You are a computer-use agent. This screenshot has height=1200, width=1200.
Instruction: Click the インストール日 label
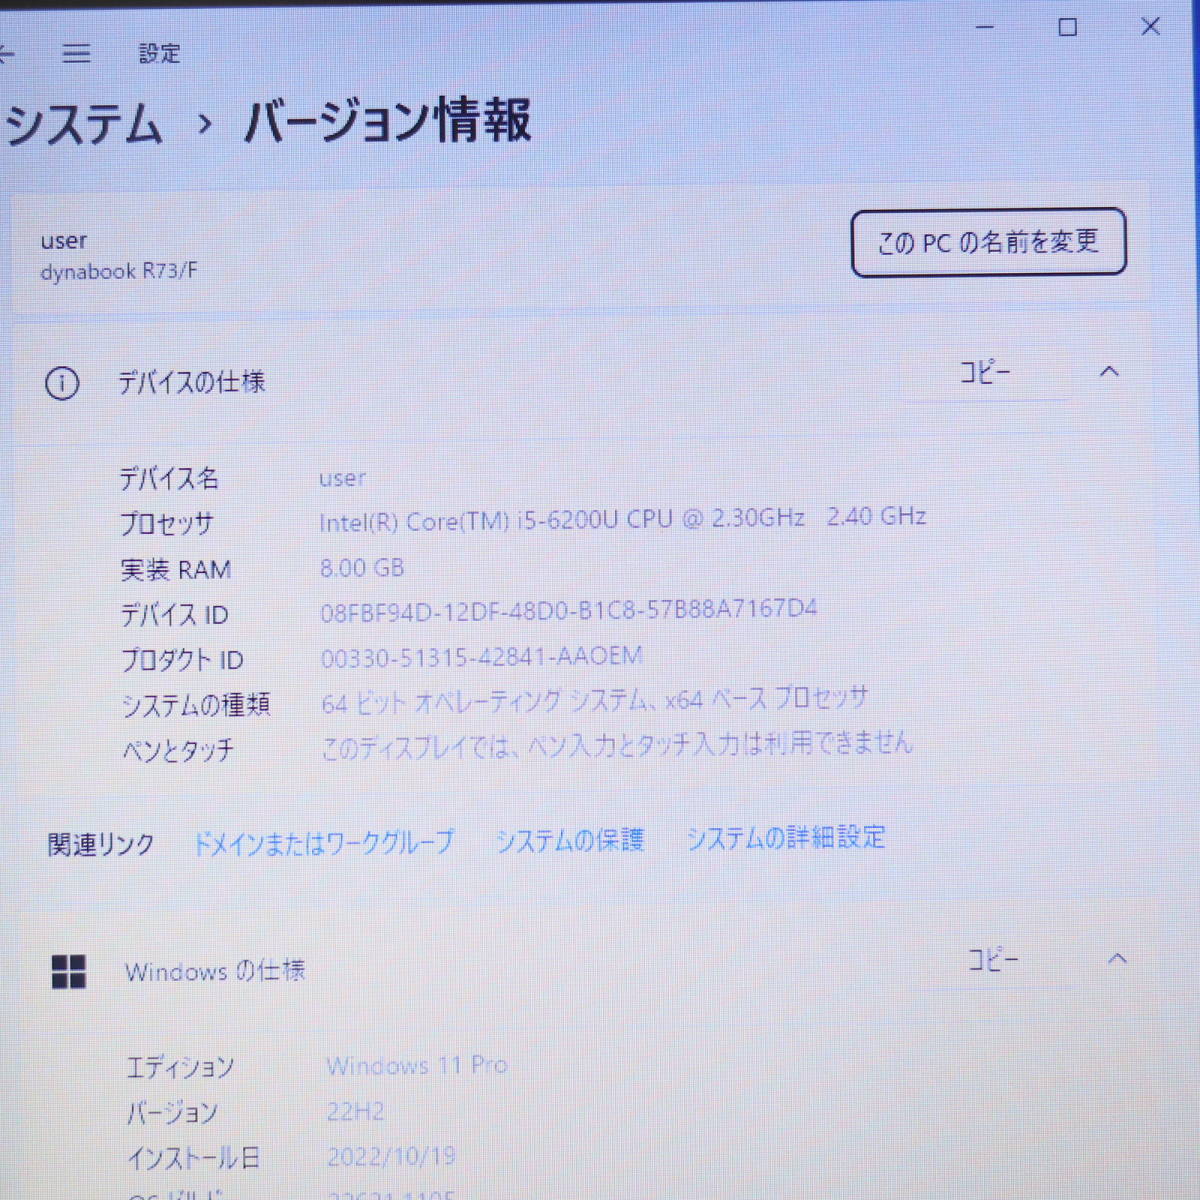point(194,1159)
